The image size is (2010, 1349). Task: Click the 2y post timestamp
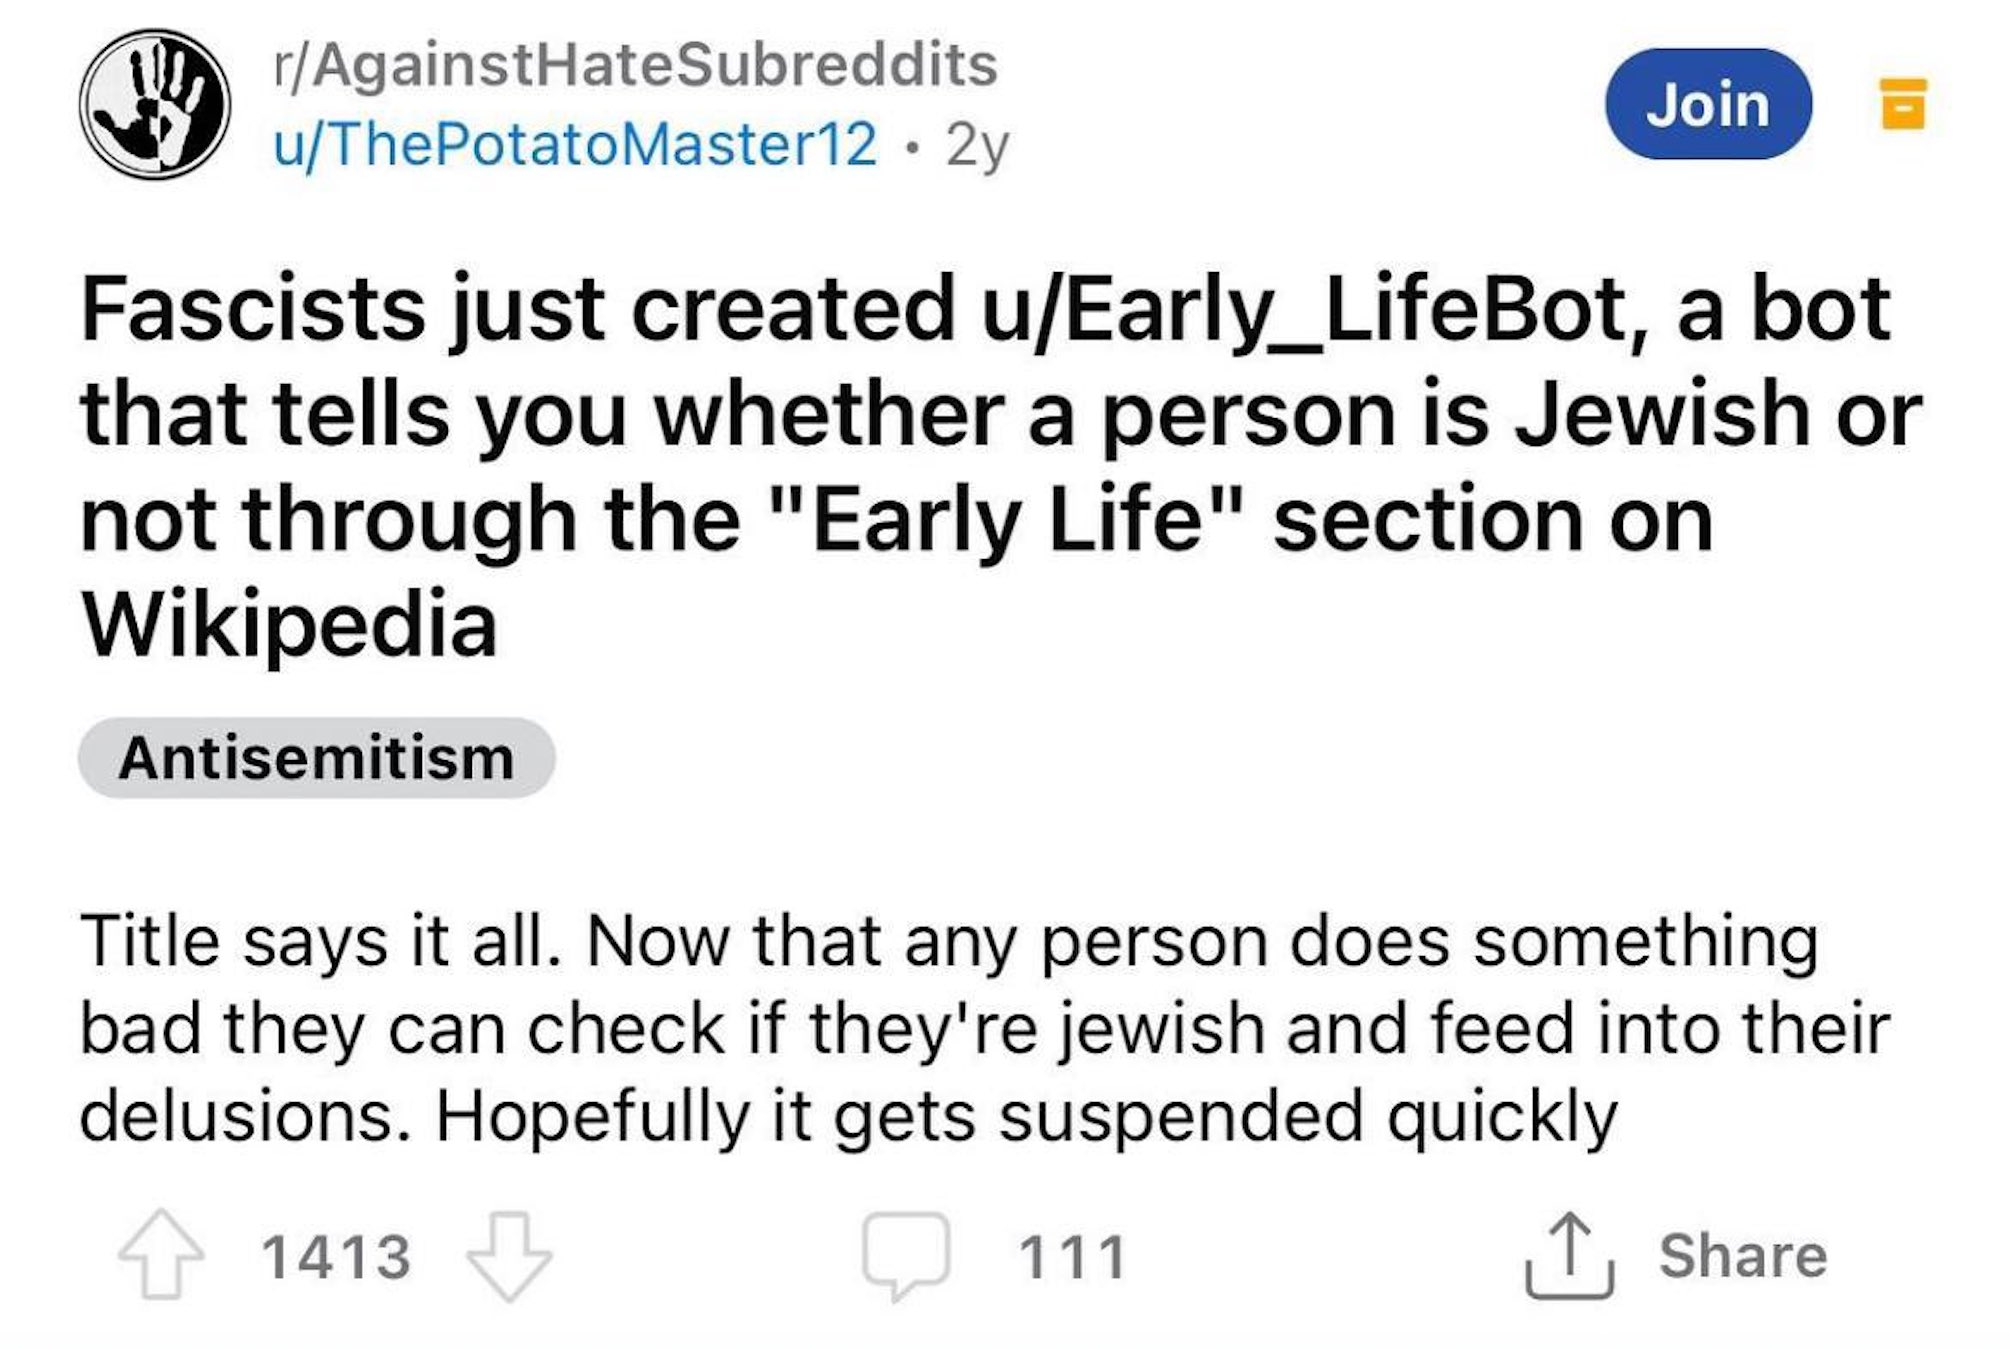click(977, 146)
